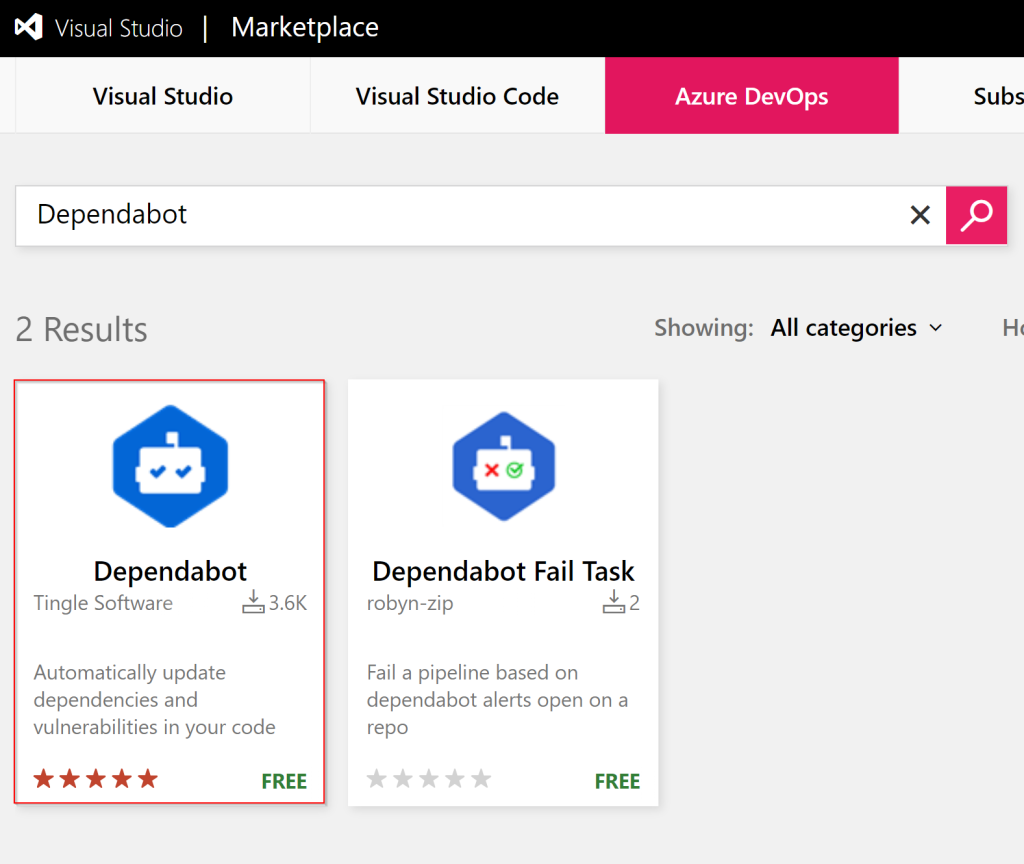Click the Visual Studio logo icon

[x=26, y=27]
